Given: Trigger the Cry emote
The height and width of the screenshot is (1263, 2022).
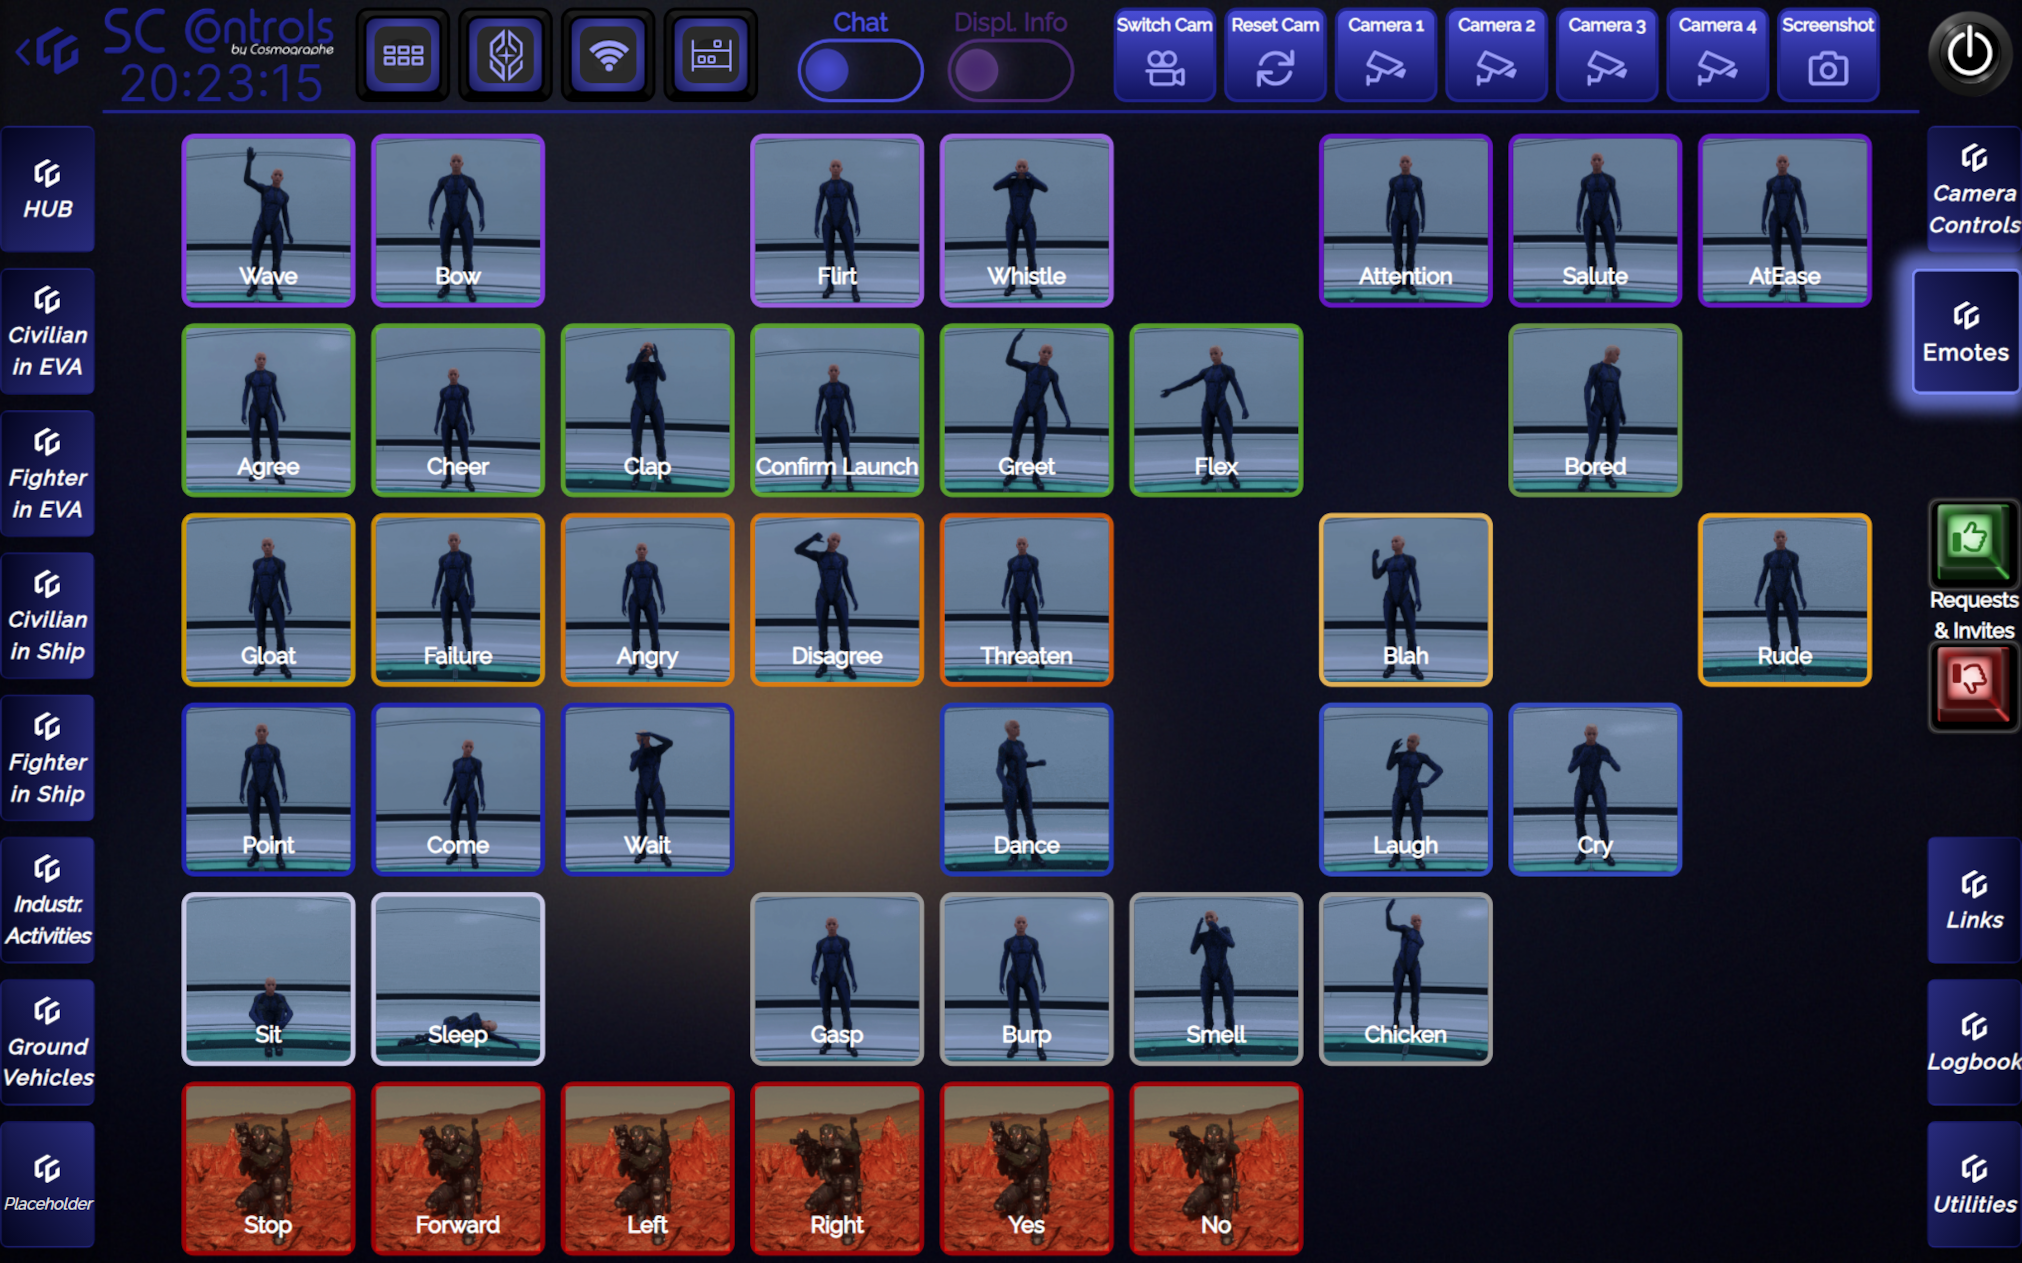Looking at the screenshot, I should tap(1595, 789).
